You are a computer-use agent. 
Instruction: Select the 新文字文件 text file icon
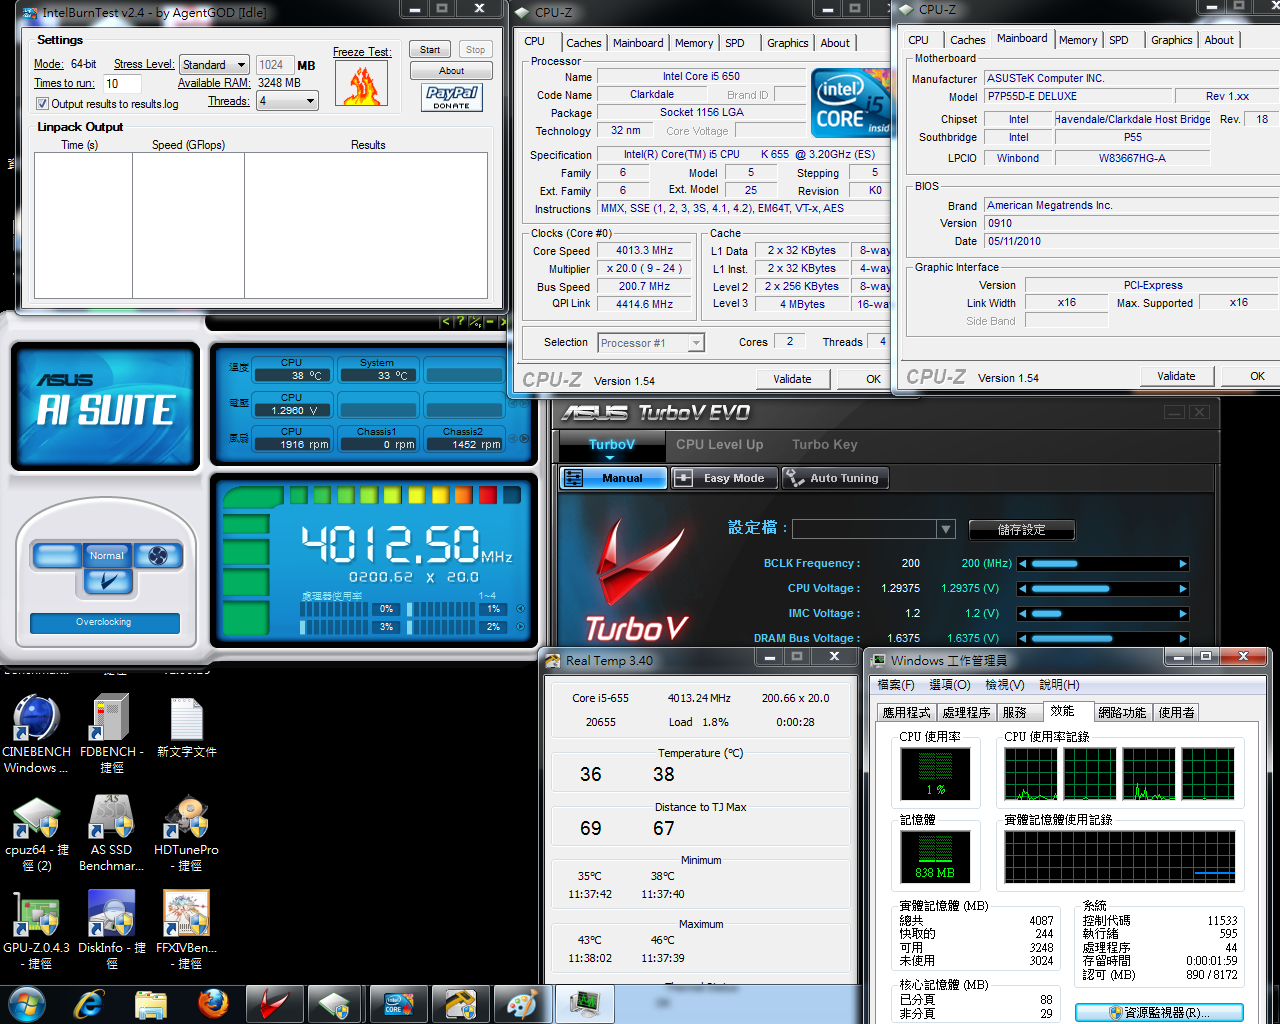tap(187, 727)
